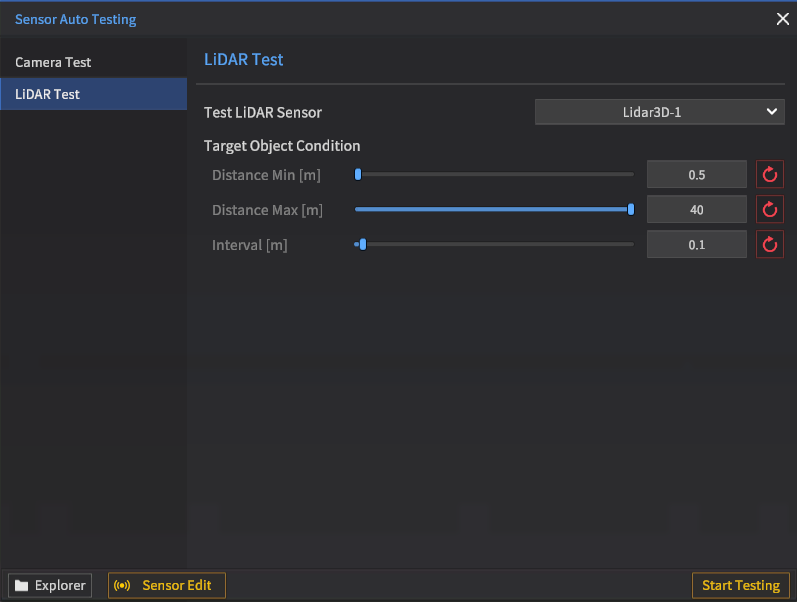Select the Interval field showing 0.1
The width and height of the screenshot is (797, 602).
696,244
